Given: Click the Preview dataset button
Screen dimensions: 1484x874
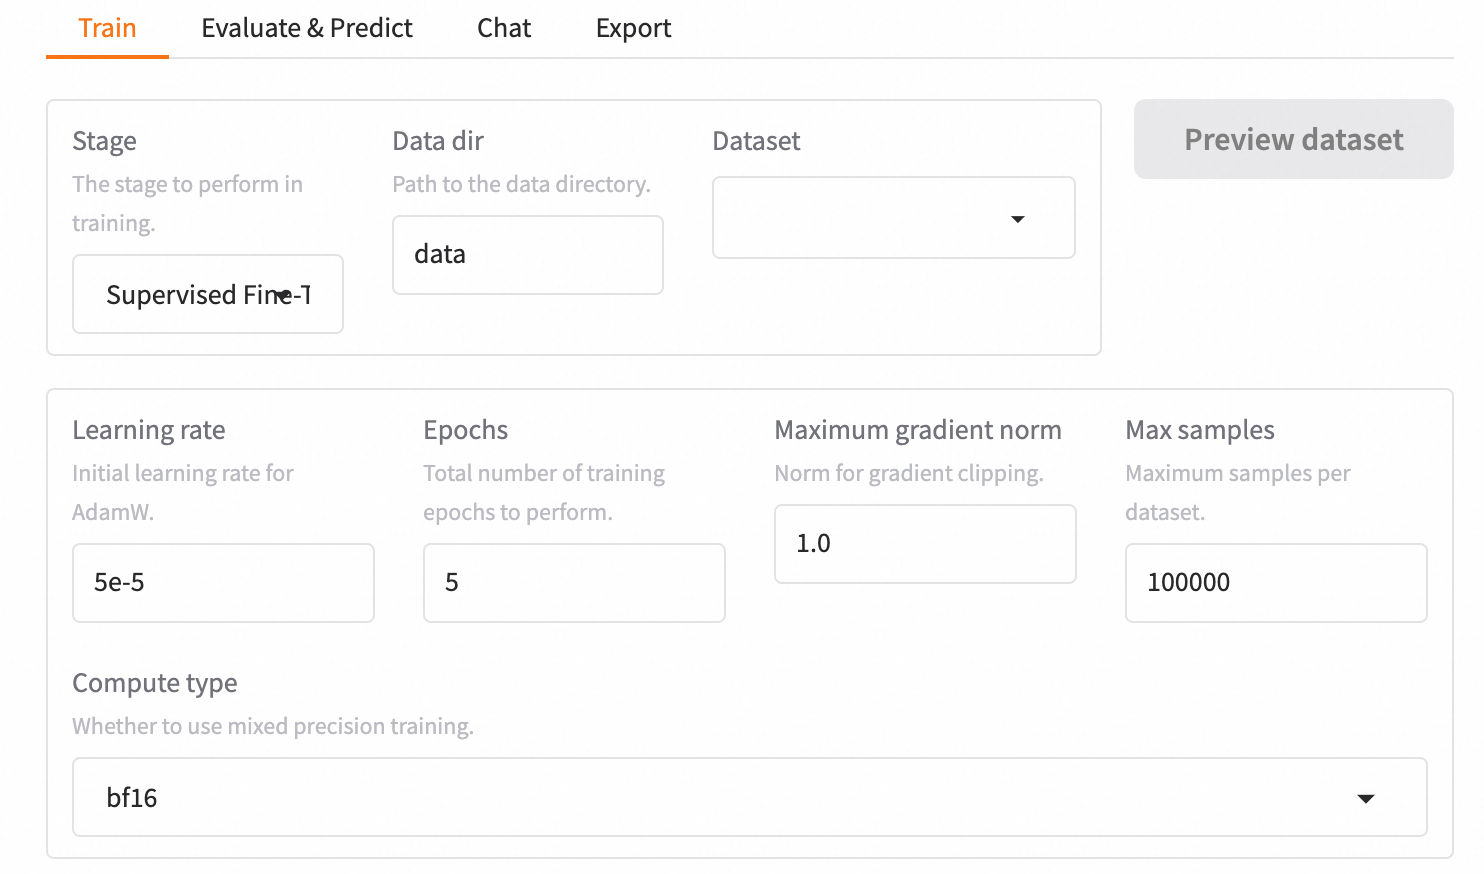Looking at the screenshot, I should [x=1293, y=139].
